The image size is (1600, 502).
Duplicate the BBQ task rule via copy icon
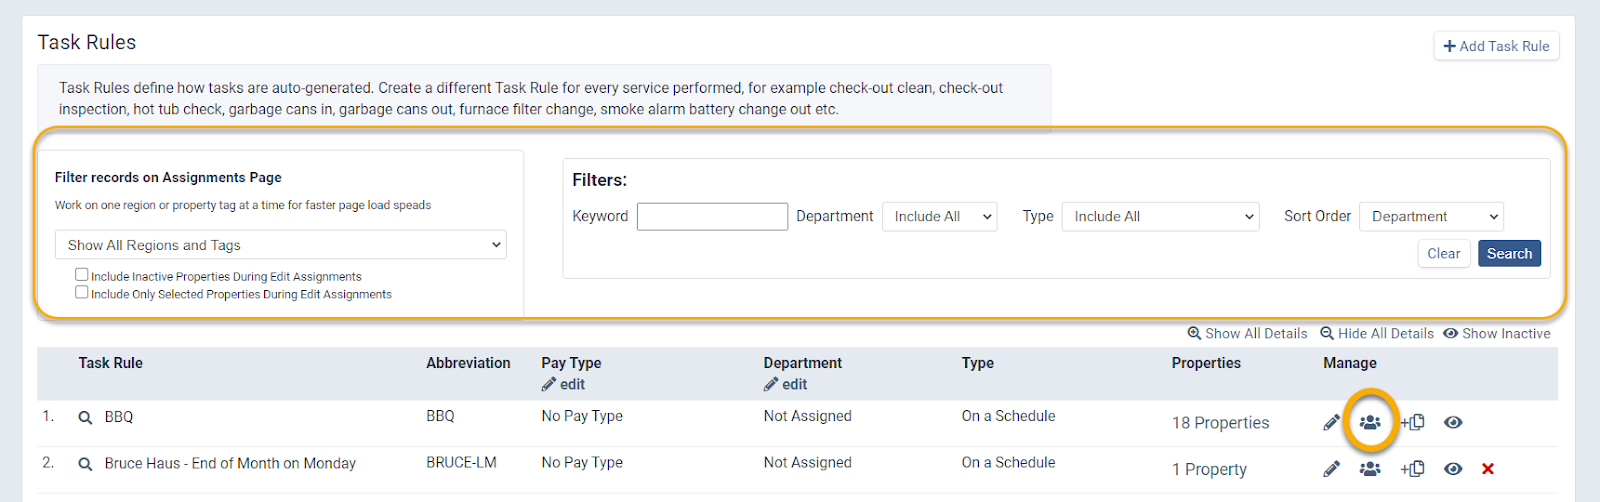click(1412, 423)
